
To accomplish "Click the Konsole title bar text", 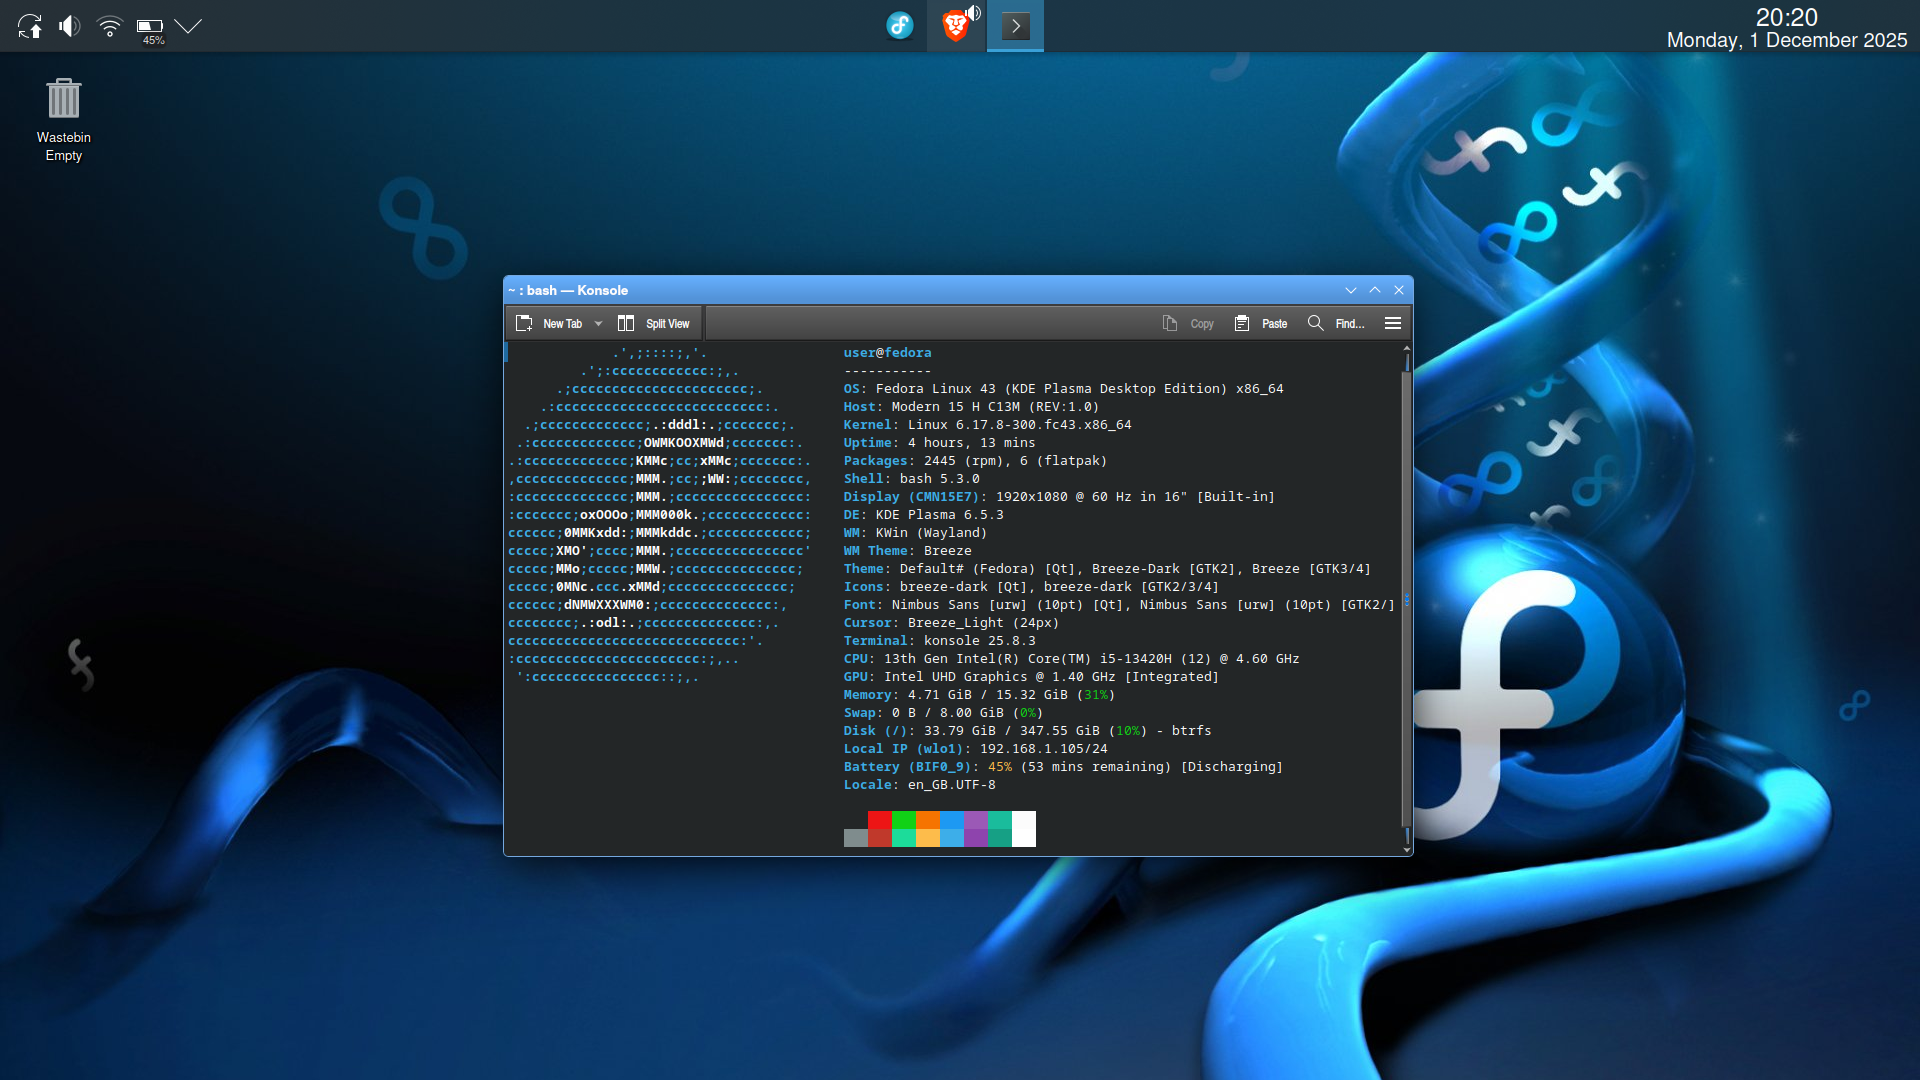I will click(x=568, y=290).
